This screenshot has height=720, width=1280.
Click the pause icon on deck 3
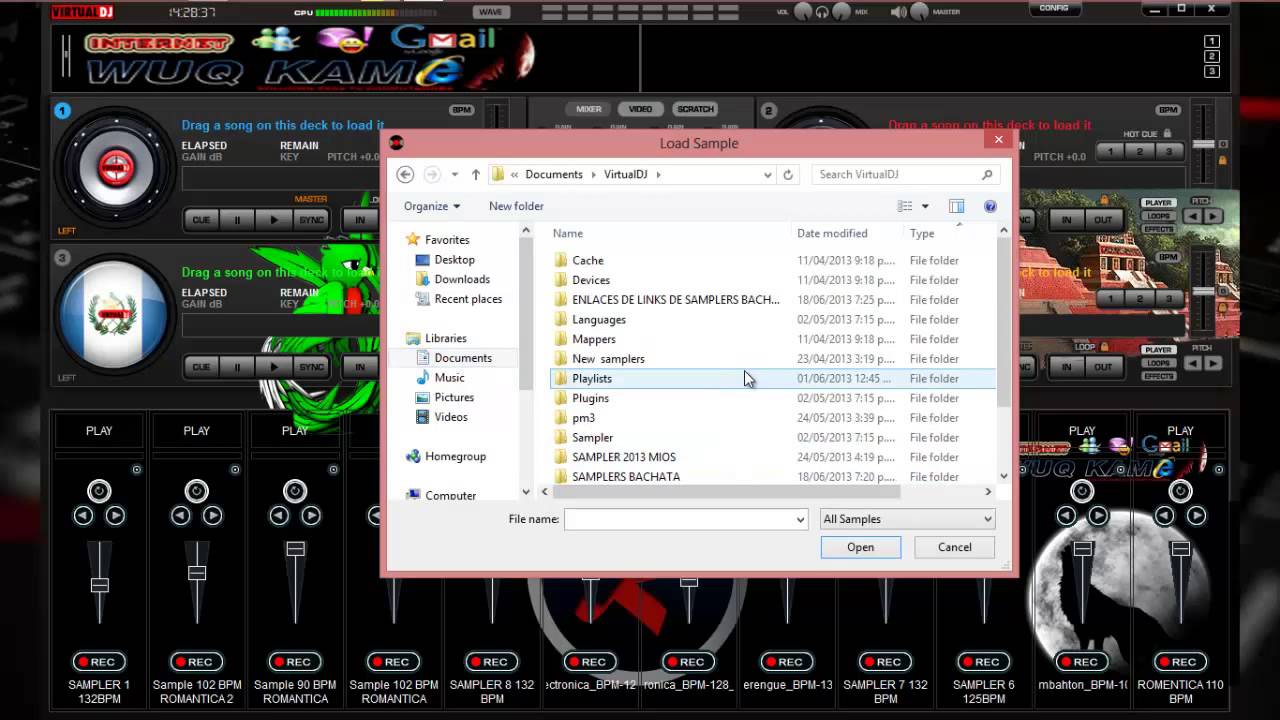click(237, 367)
